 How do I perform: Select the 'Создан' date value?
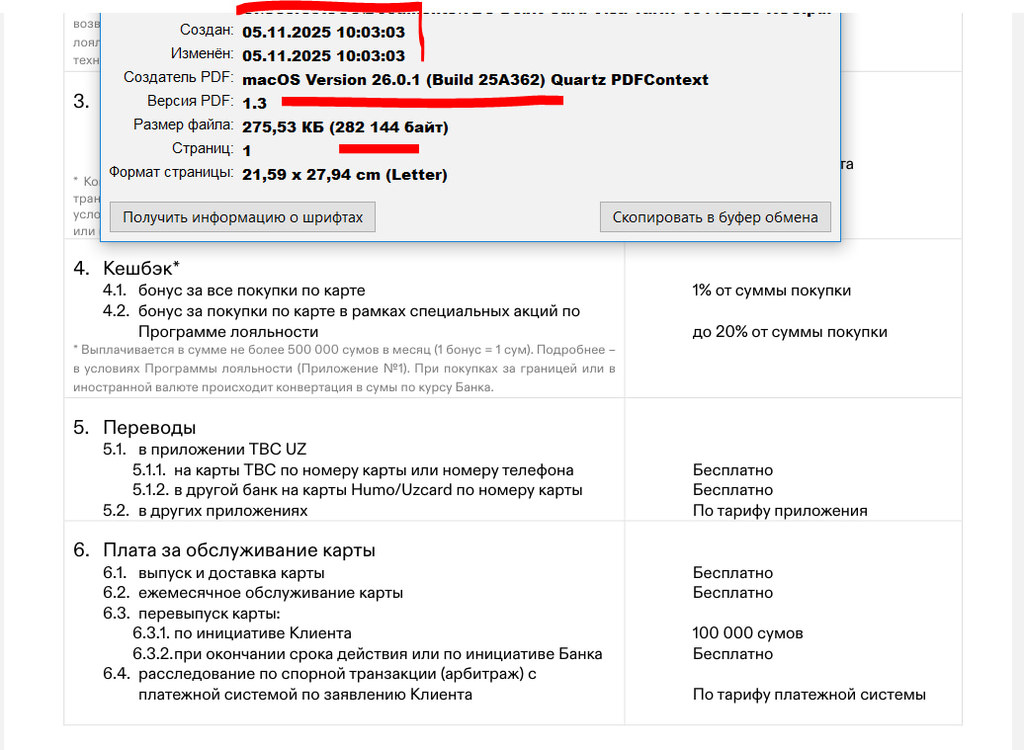[323, 32]
